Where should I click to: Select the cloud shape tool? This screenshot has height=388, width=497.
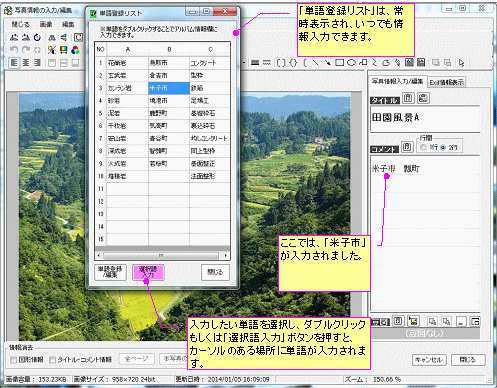click(386, 62)
